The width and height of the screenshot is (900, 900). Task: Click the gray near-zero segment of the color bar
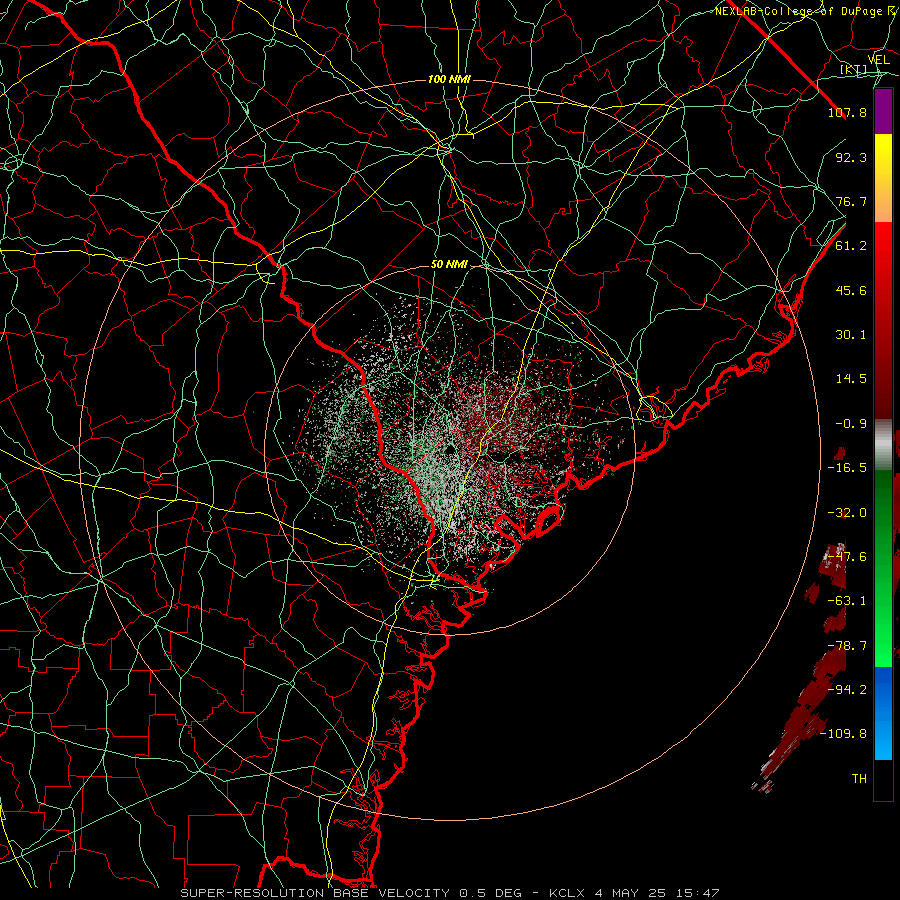click(883, 445)
